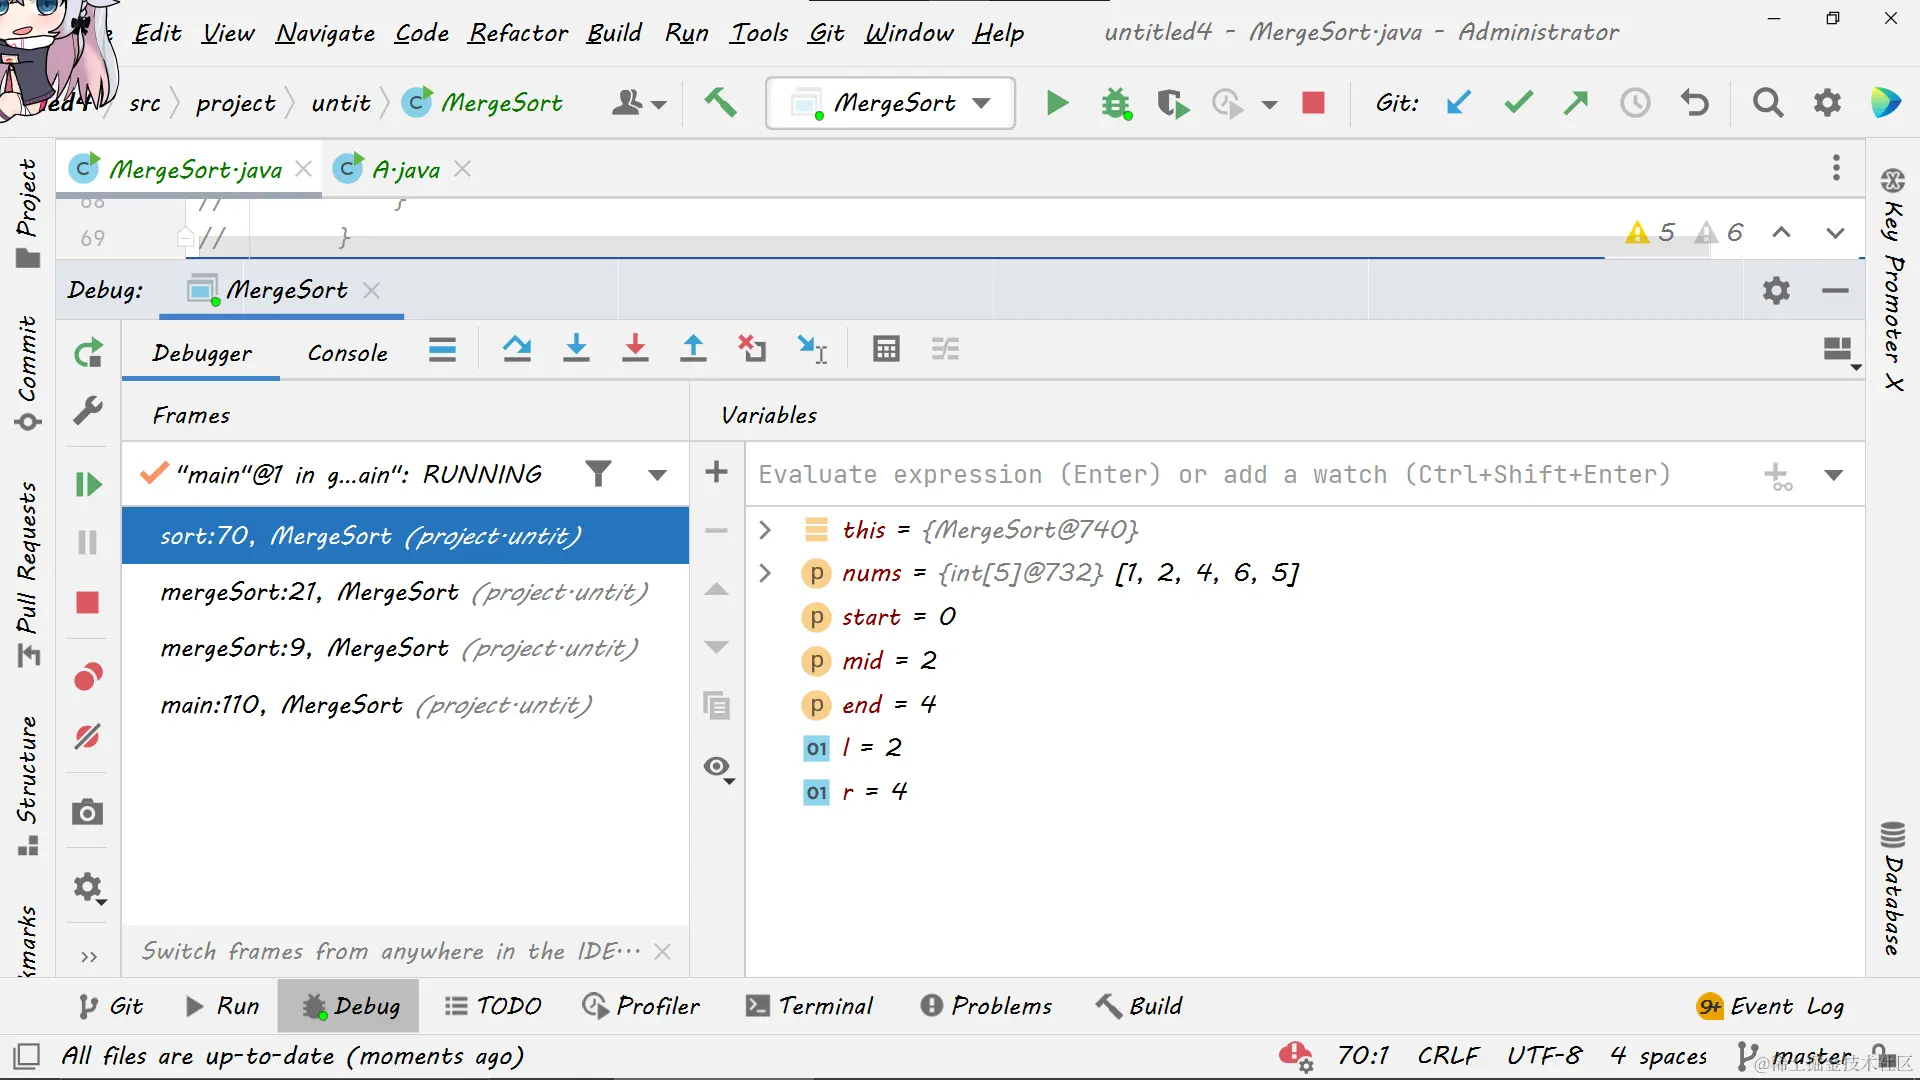Click Resume Program in debug sidebar
Screen dimensions: 1920x1080
pyautogui.click(x=88, y=485)
